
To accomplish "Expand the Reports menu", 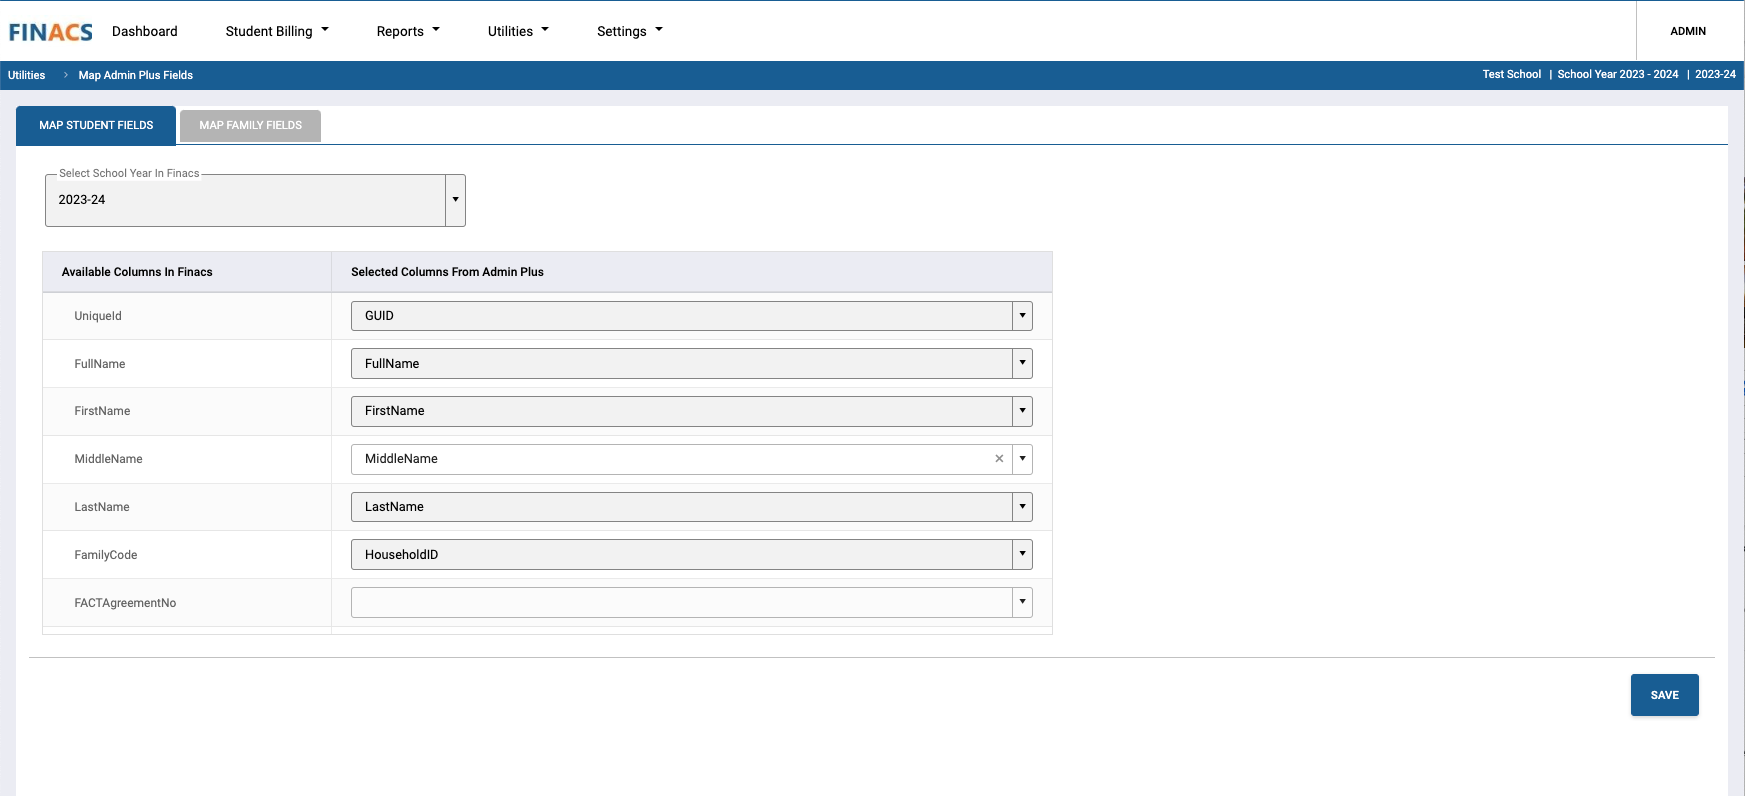I will [408, 31].
